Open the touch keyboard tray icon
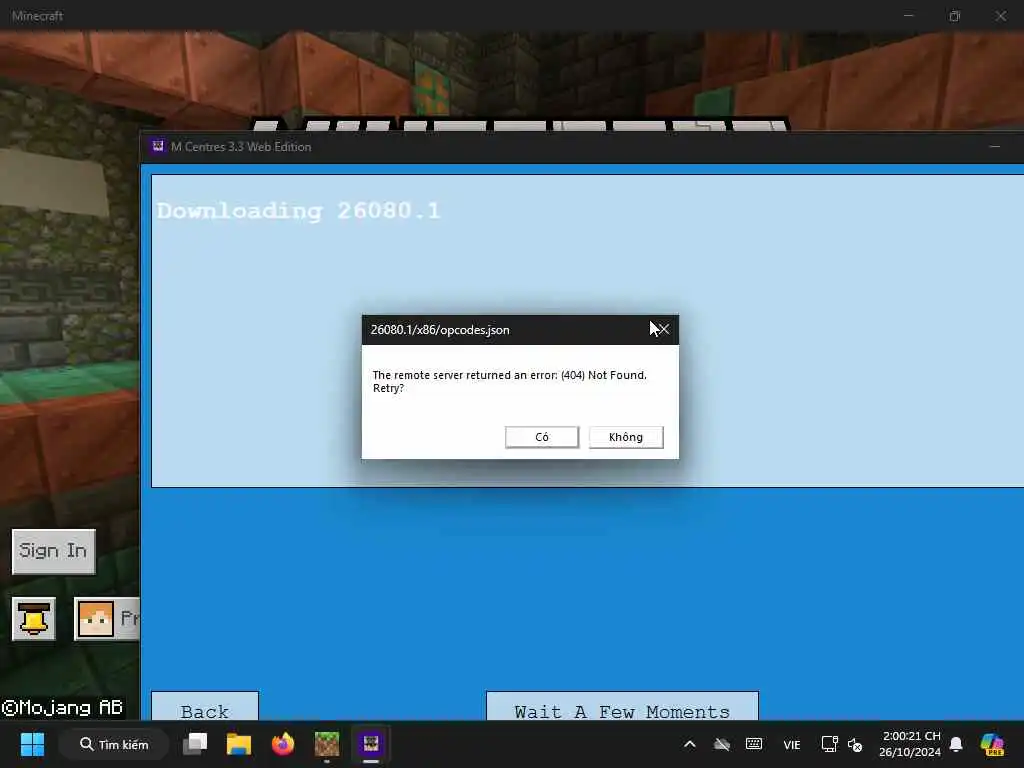This screenshot has height=768, width=1024. [754, 744]
